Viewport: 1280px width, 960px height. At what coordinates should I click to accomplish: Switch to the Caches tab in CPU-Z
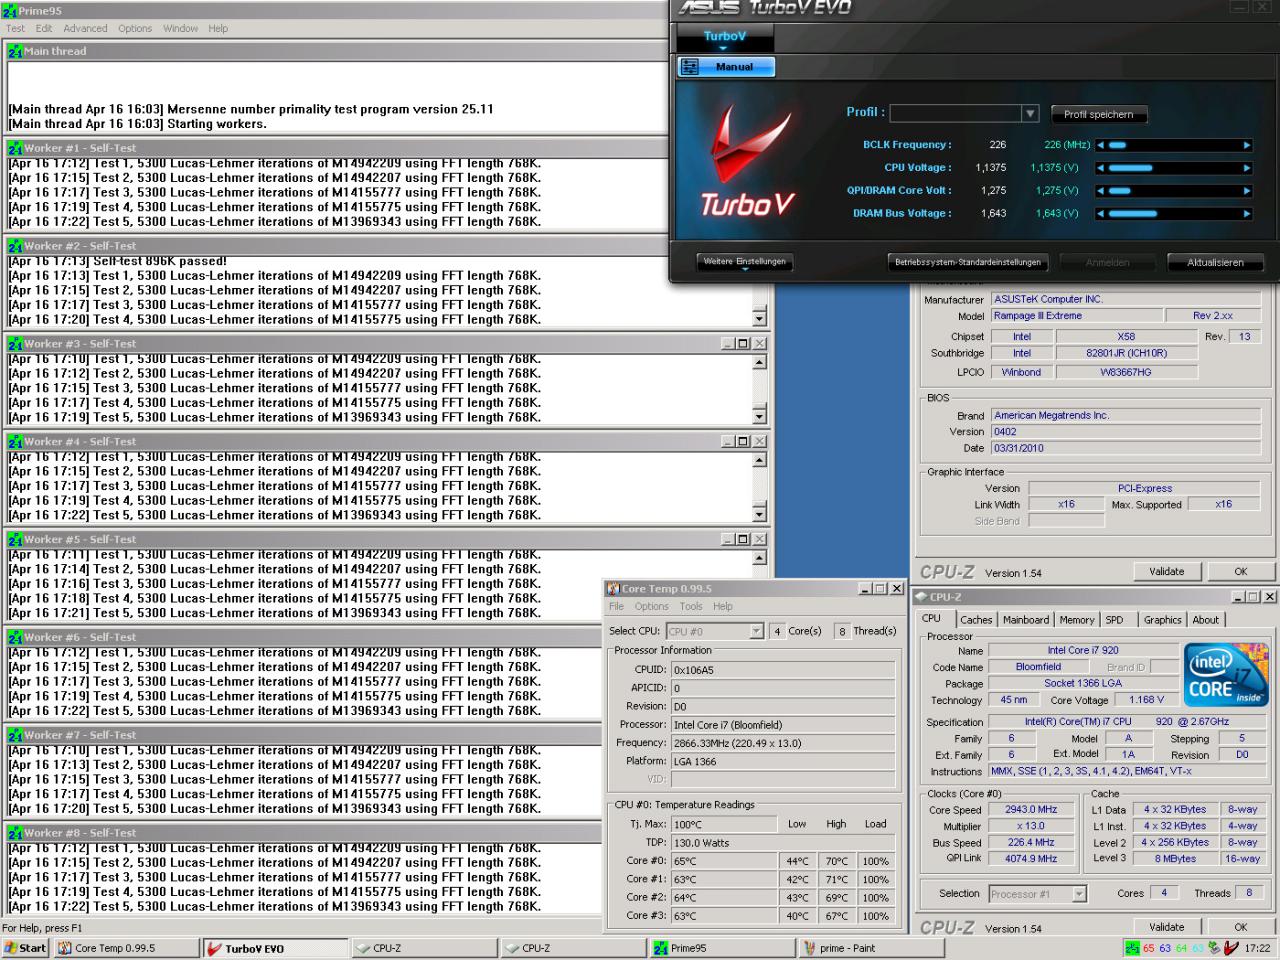(x=976, y=620)
